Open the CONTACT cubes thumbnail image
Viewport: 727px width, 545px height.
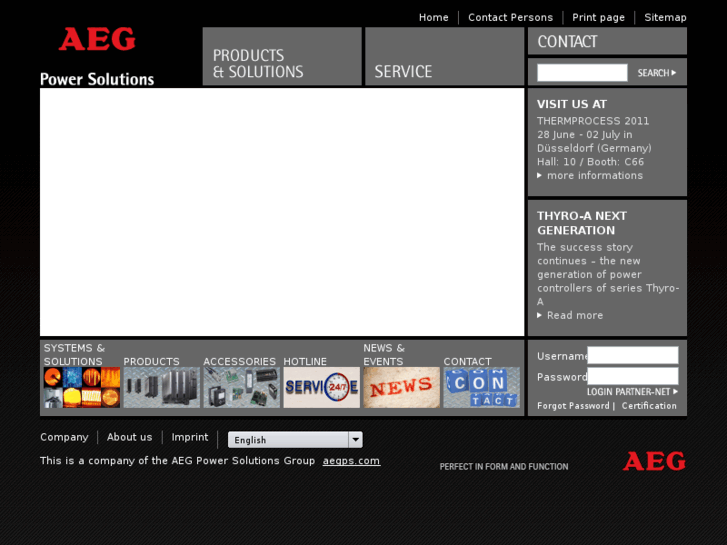481,387
